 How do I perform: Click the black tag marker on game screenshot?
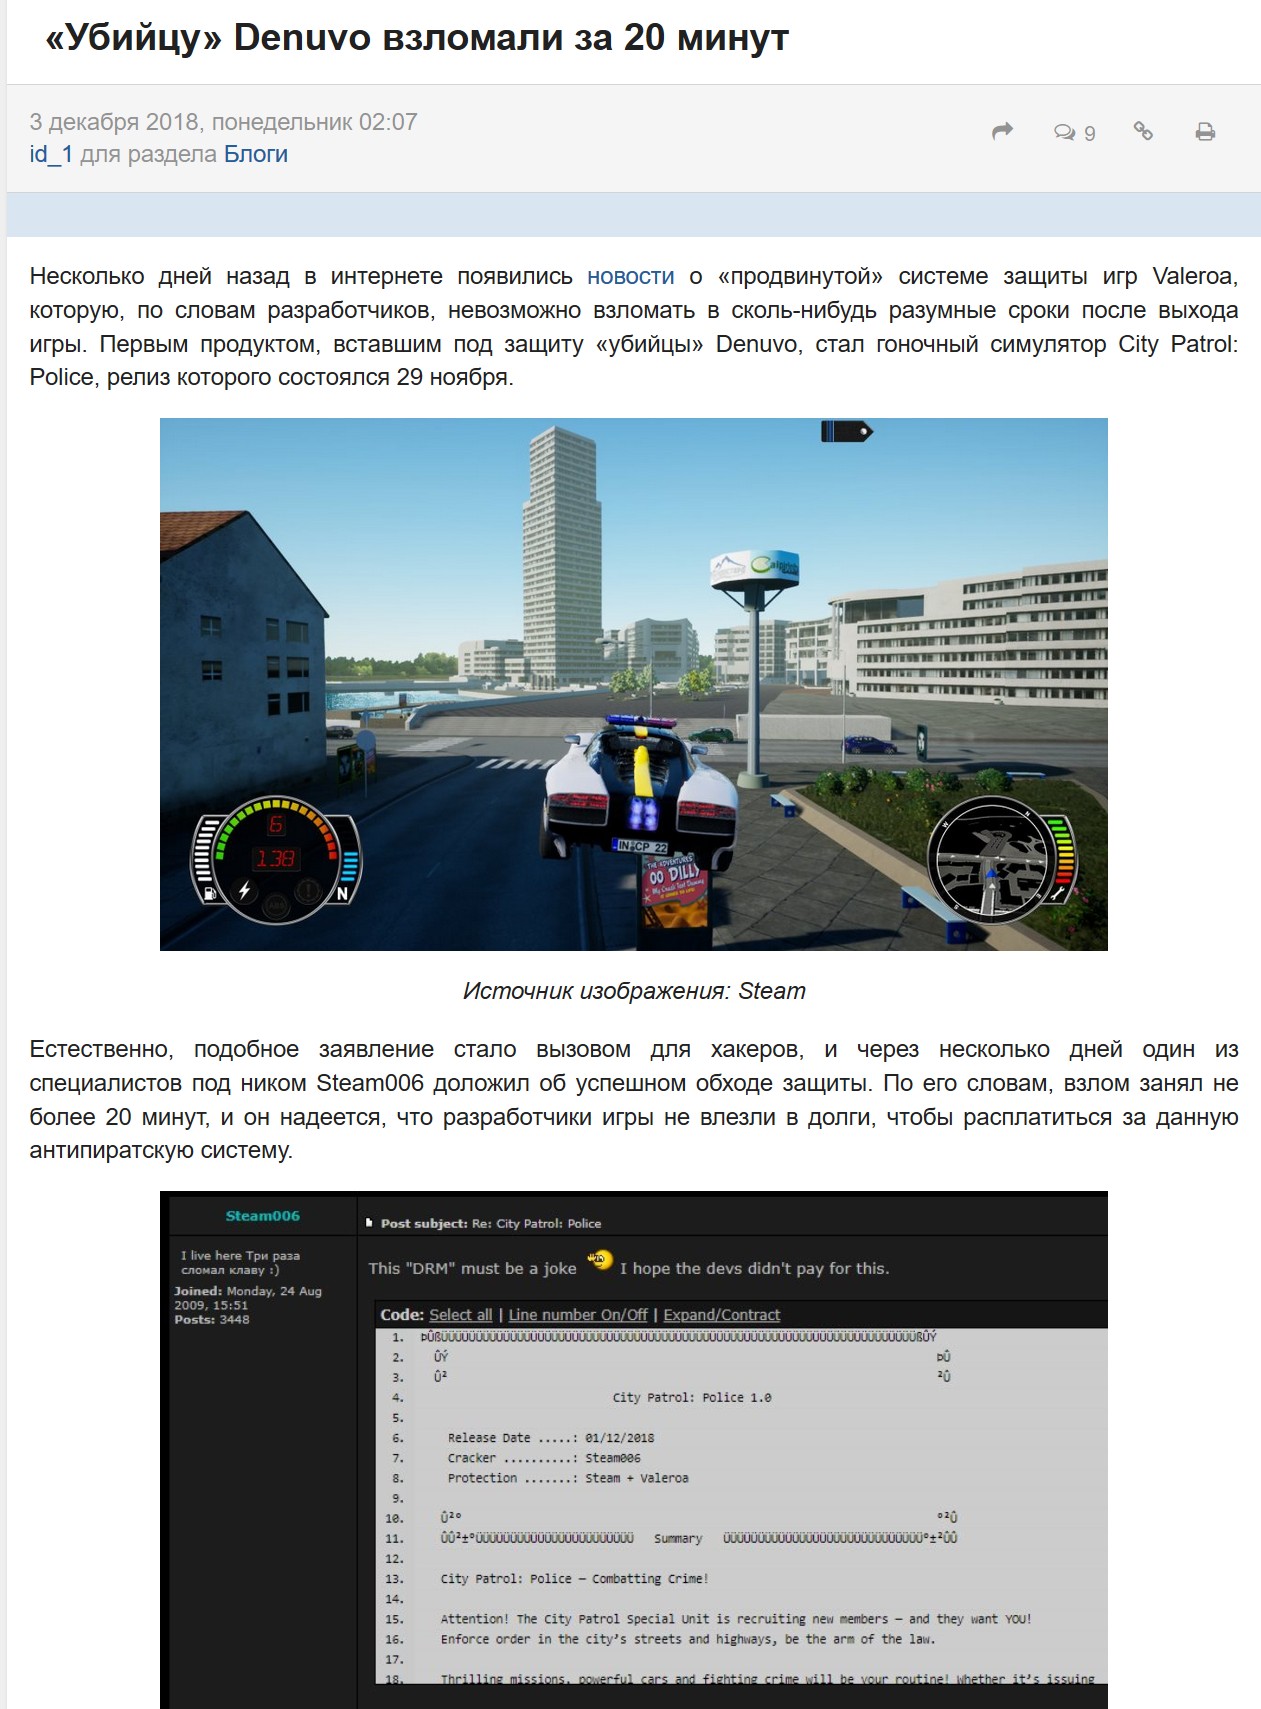[846, 431]
